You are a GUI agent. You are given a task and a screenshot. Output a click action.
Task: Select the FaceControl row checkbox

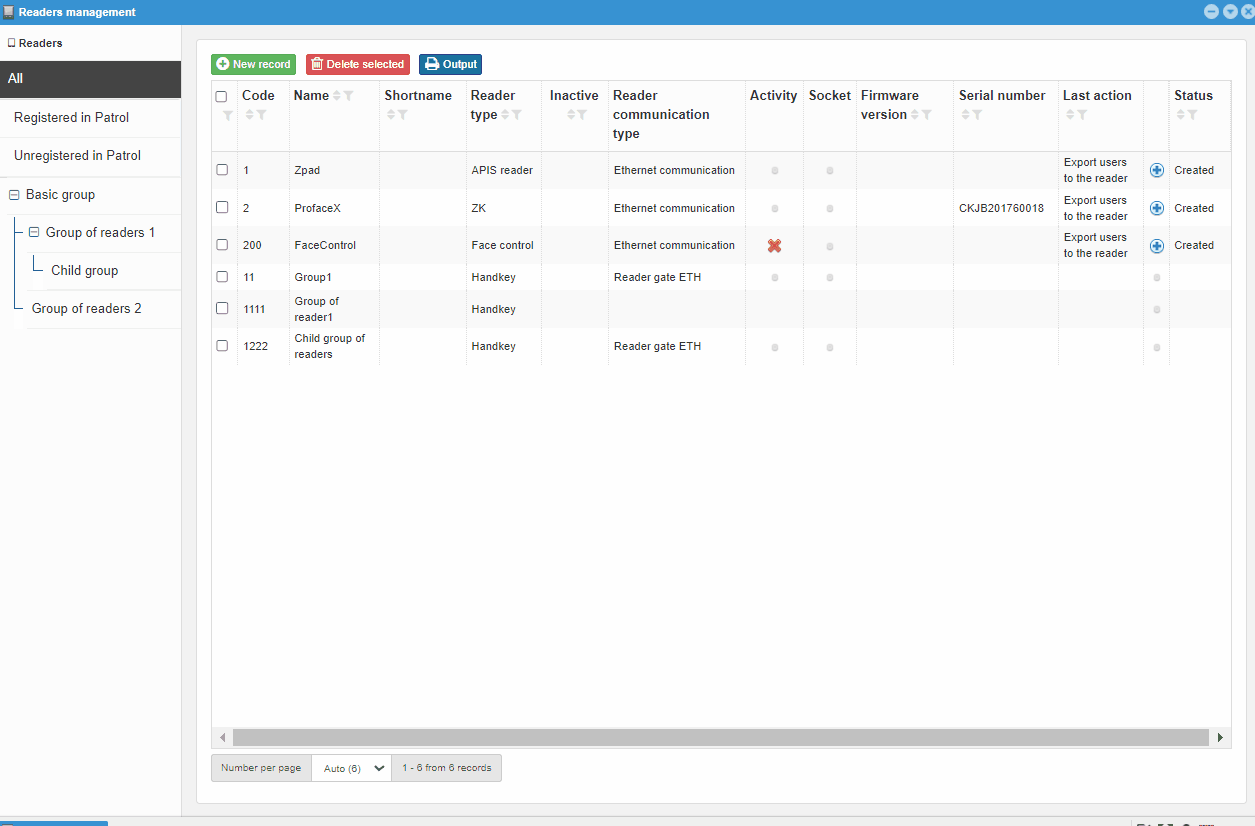(x=222, y=245)
